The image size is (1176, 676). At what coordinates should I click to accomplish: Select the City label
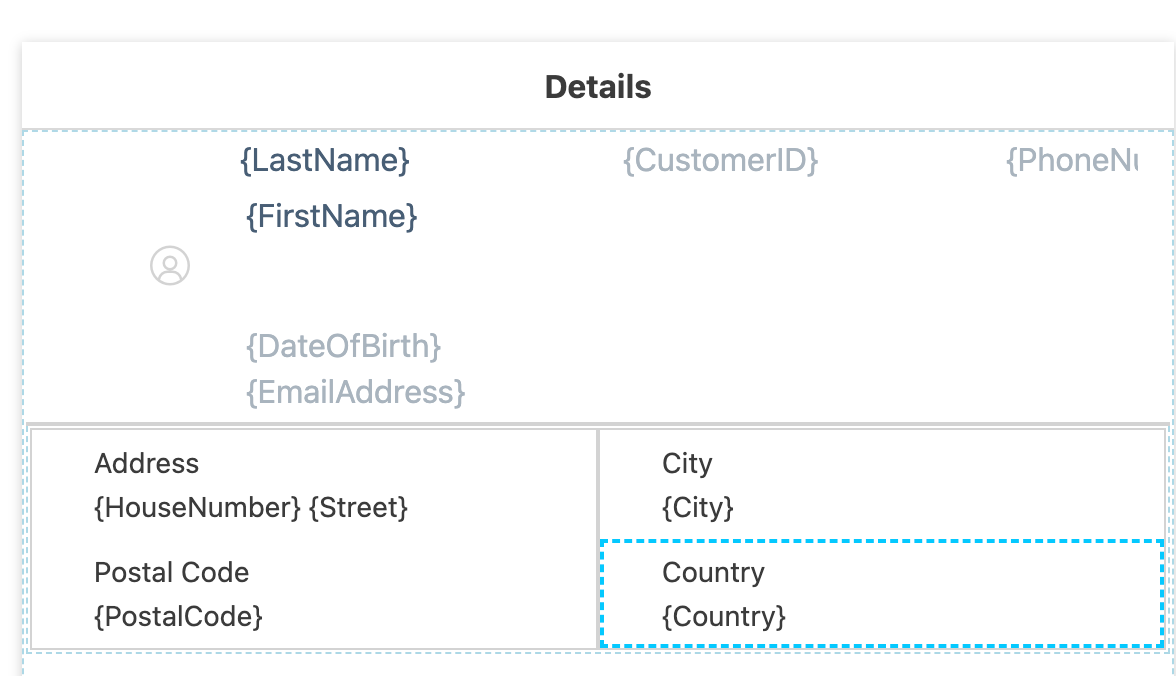687,464
